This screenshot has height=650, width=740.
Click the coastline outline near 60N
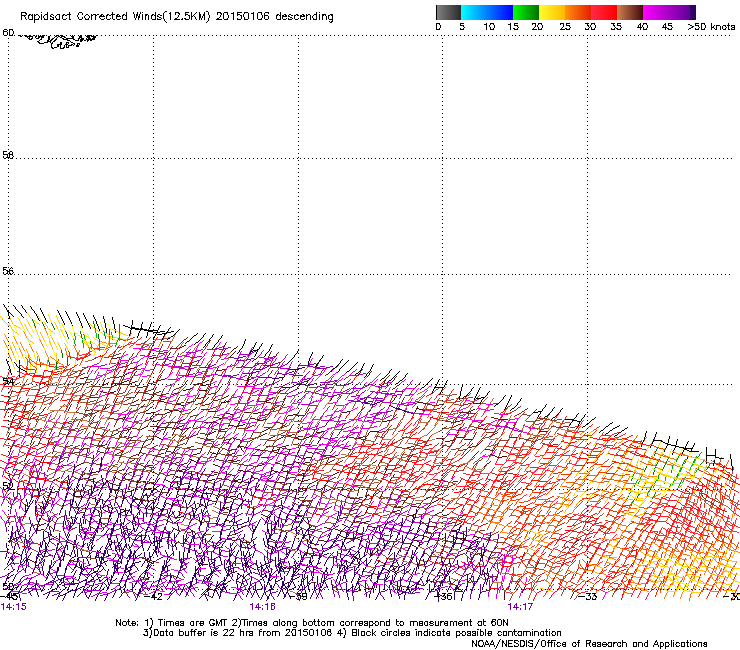click(x=57, y=40)
